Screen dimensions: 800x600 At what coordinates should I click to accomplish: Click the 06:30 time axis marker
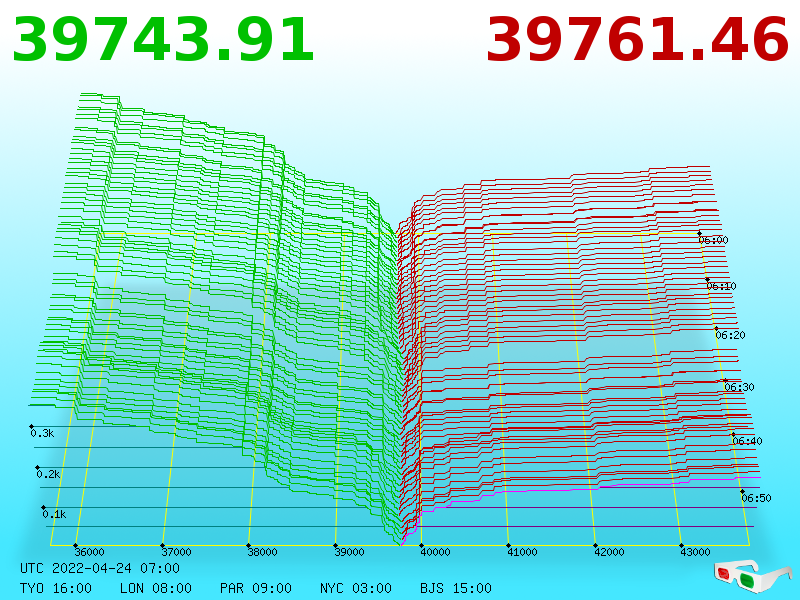739,387
